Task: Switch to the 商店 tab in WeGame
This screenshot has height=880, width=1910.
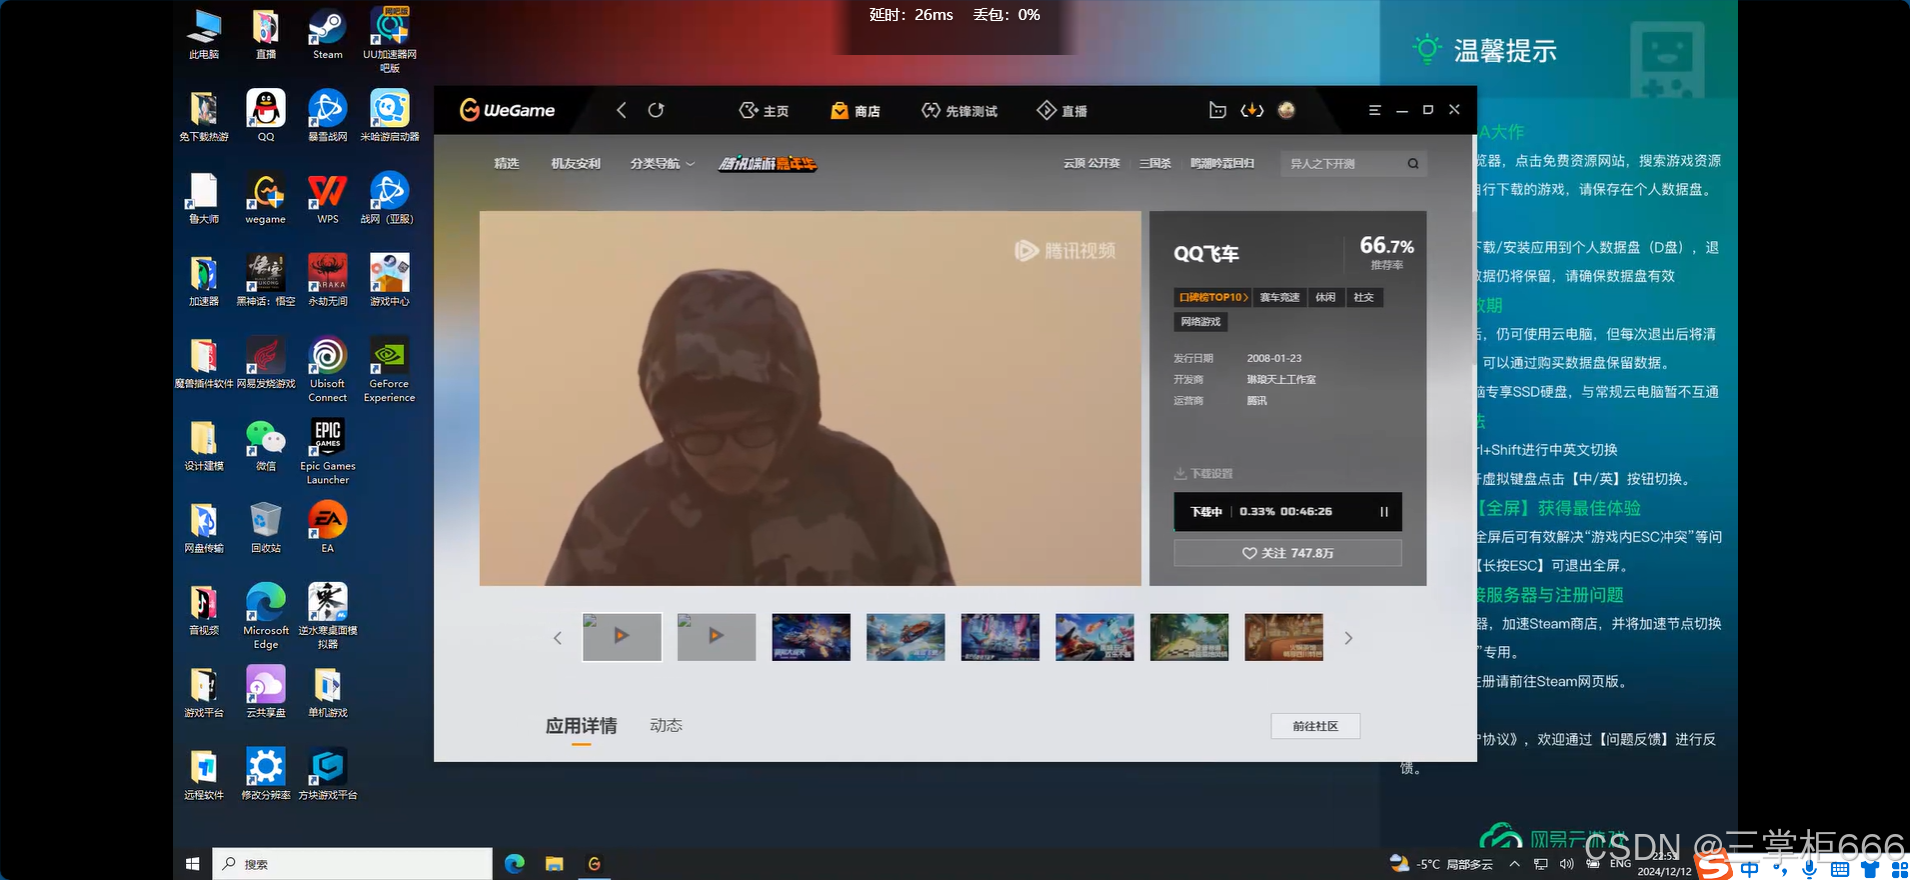Action: tap(856, 111)
